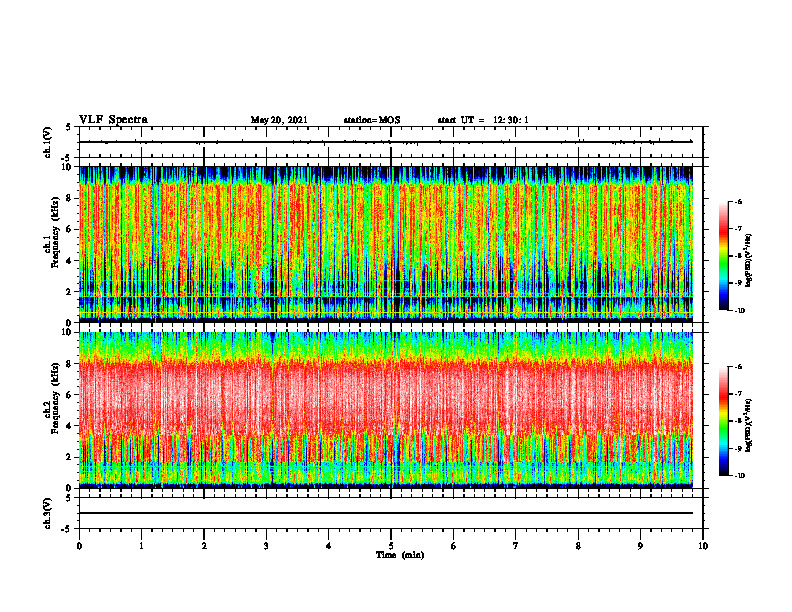The height and width of the screenshot is (612, 792).
Task: Click the "5" tick on the ch.1(V) axis
Action: point(69,127)
